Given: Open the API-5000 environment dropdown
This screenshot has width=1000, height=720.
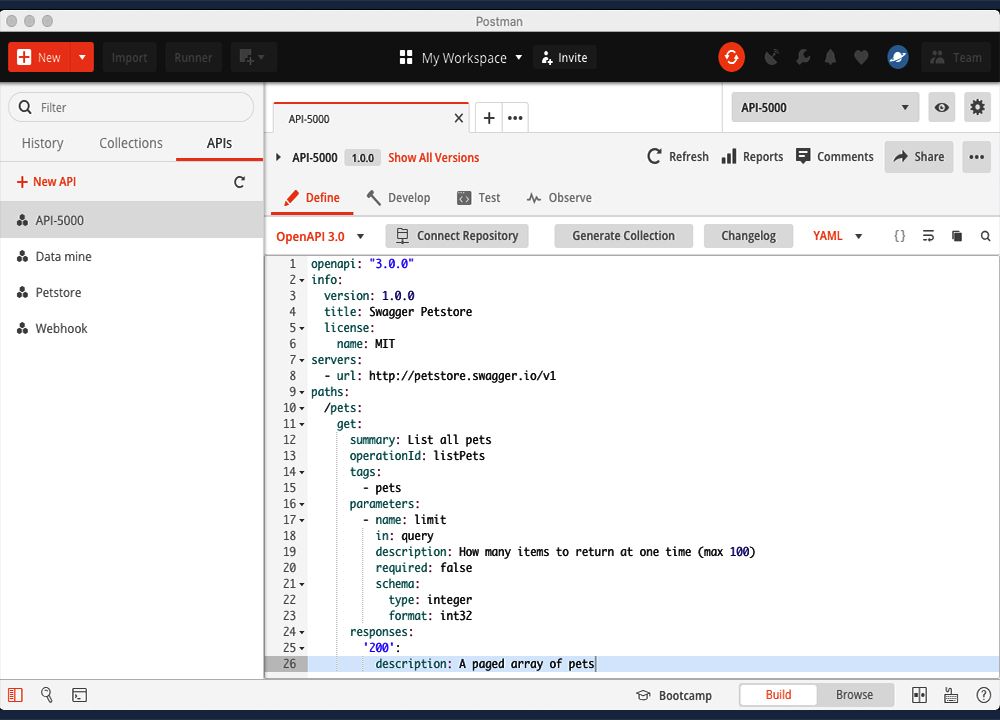Looking at the screenshot, I should point(825,107).
